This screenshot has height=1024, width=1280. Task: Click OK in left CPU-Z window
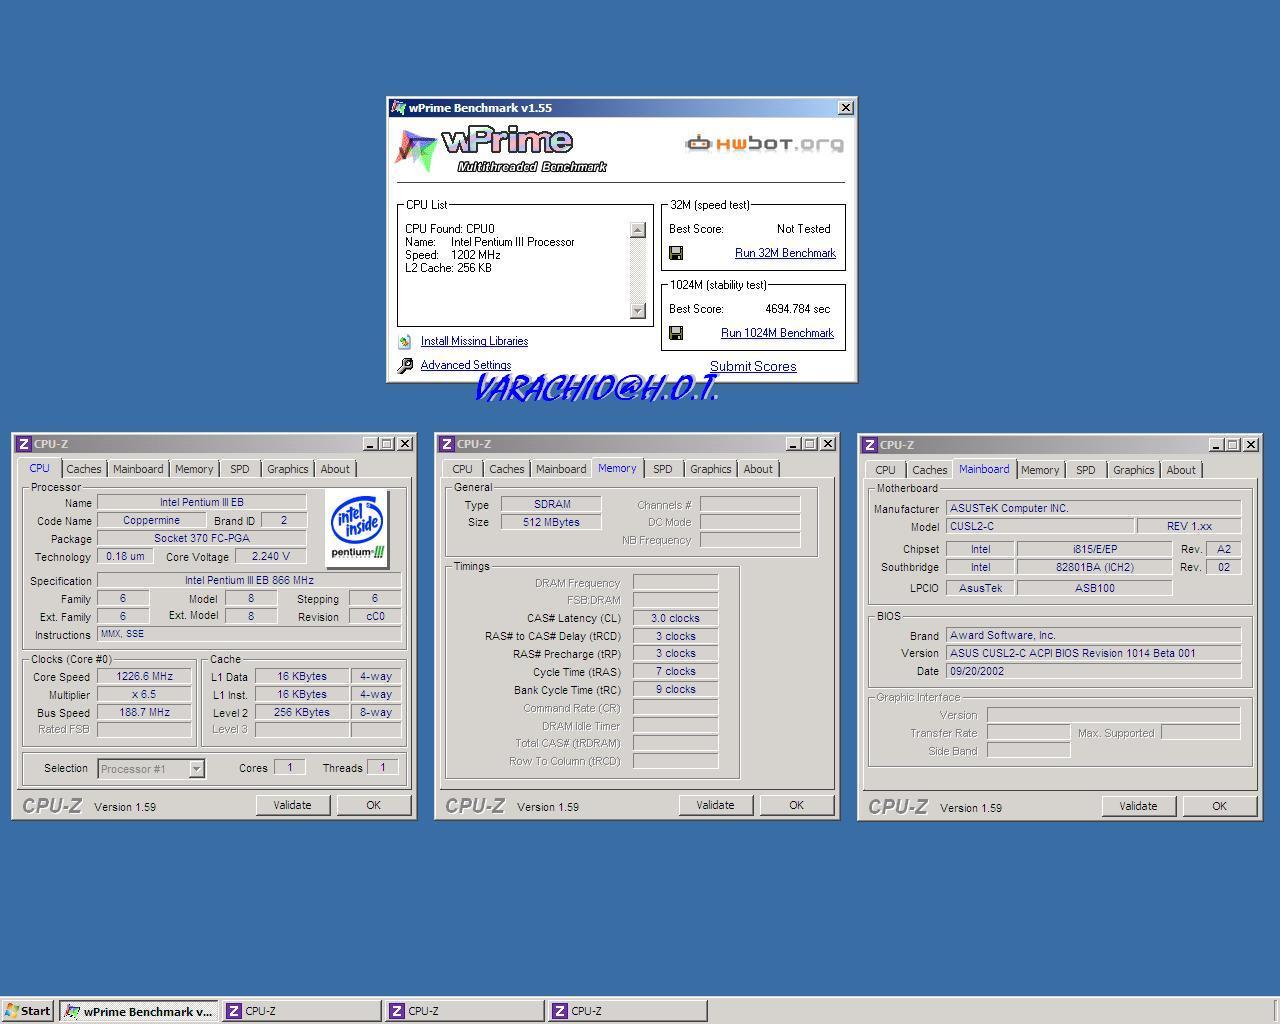(x=373, y=805)
